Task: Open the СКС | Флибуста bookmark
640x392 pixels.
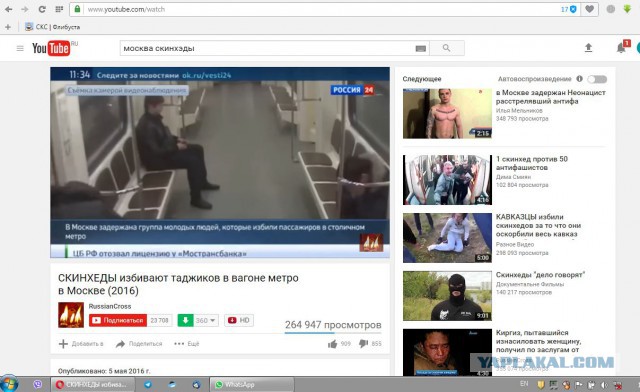Action: tap(53, 27)
